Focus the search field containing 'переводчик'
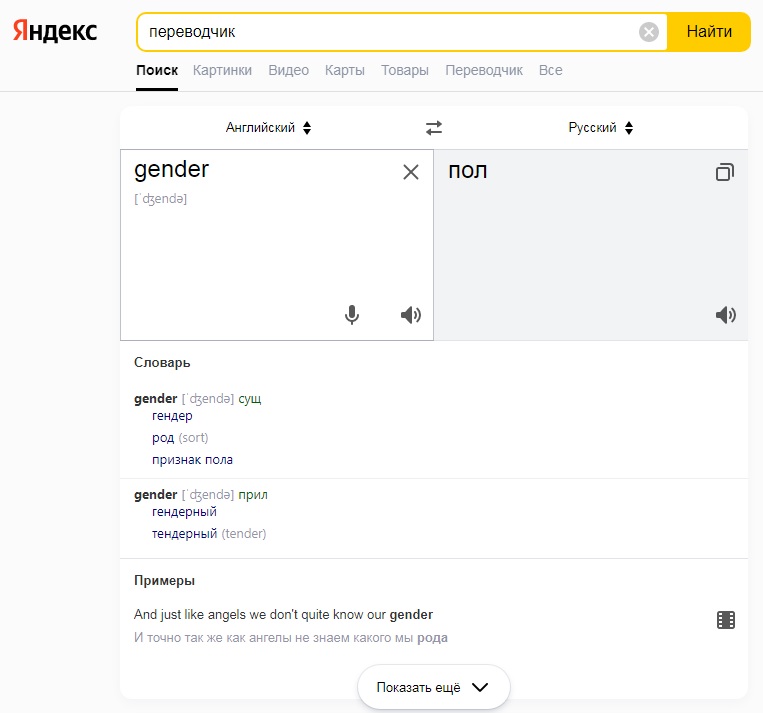 point(389,32)
